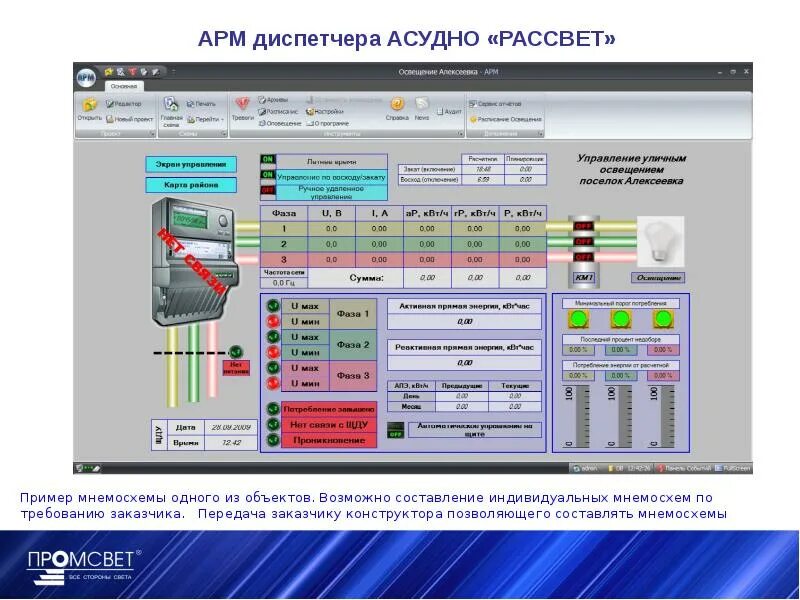Open the Тревоги alarms panel
This screenshot has width=800, height=600.
click(x=242, y=109)
